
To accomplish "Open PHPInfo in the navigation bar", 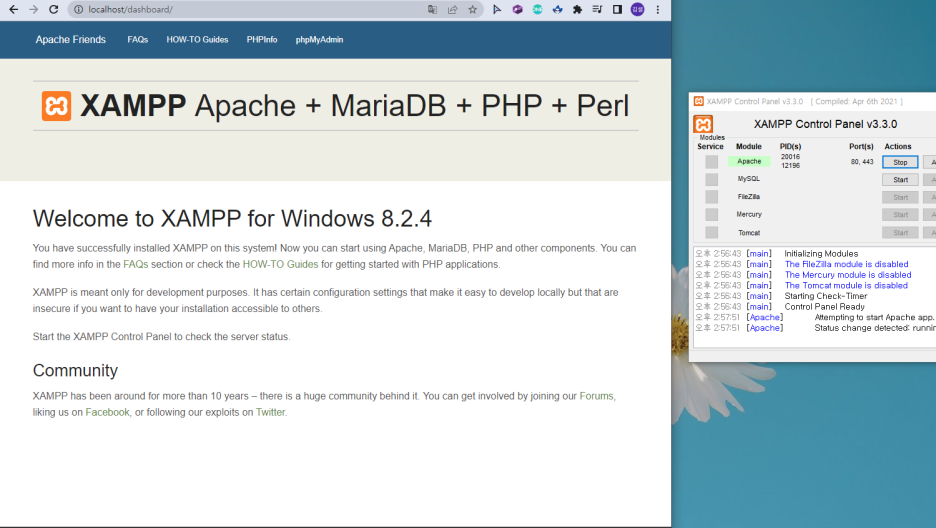I will pos(262,39).
